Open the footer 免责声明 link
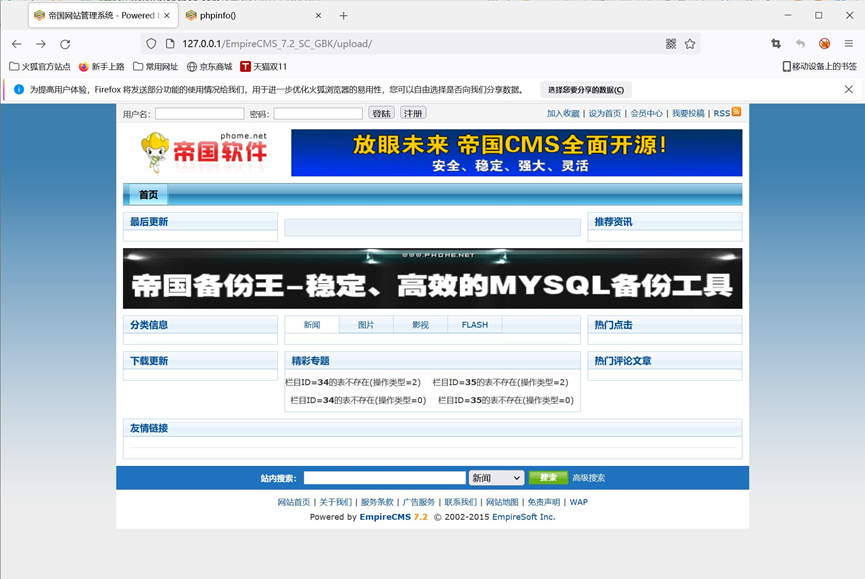Viewport: 865px width, 579px height. (544, 502)
